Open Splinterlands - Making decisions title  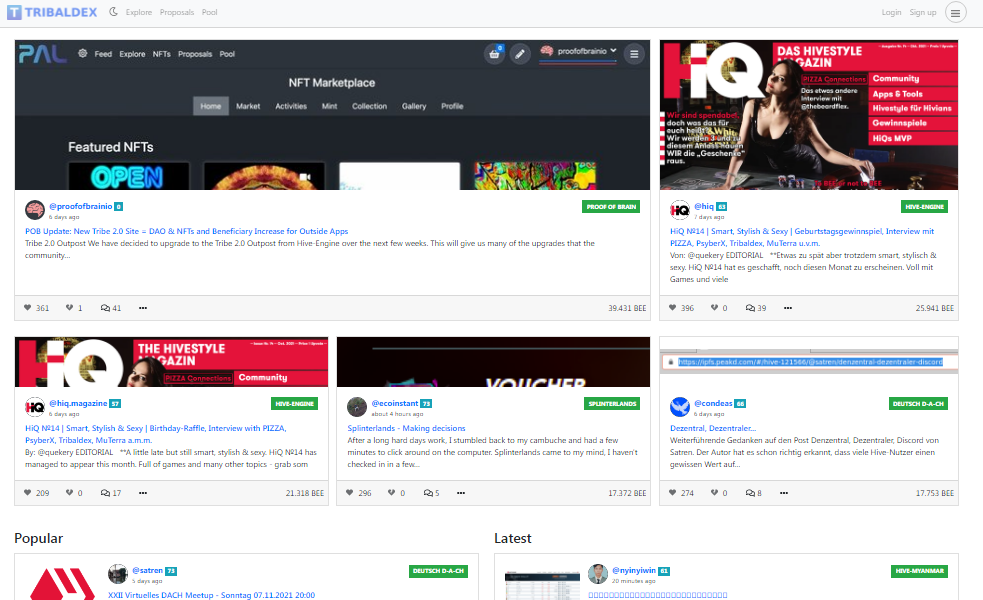tap(406, 428)
